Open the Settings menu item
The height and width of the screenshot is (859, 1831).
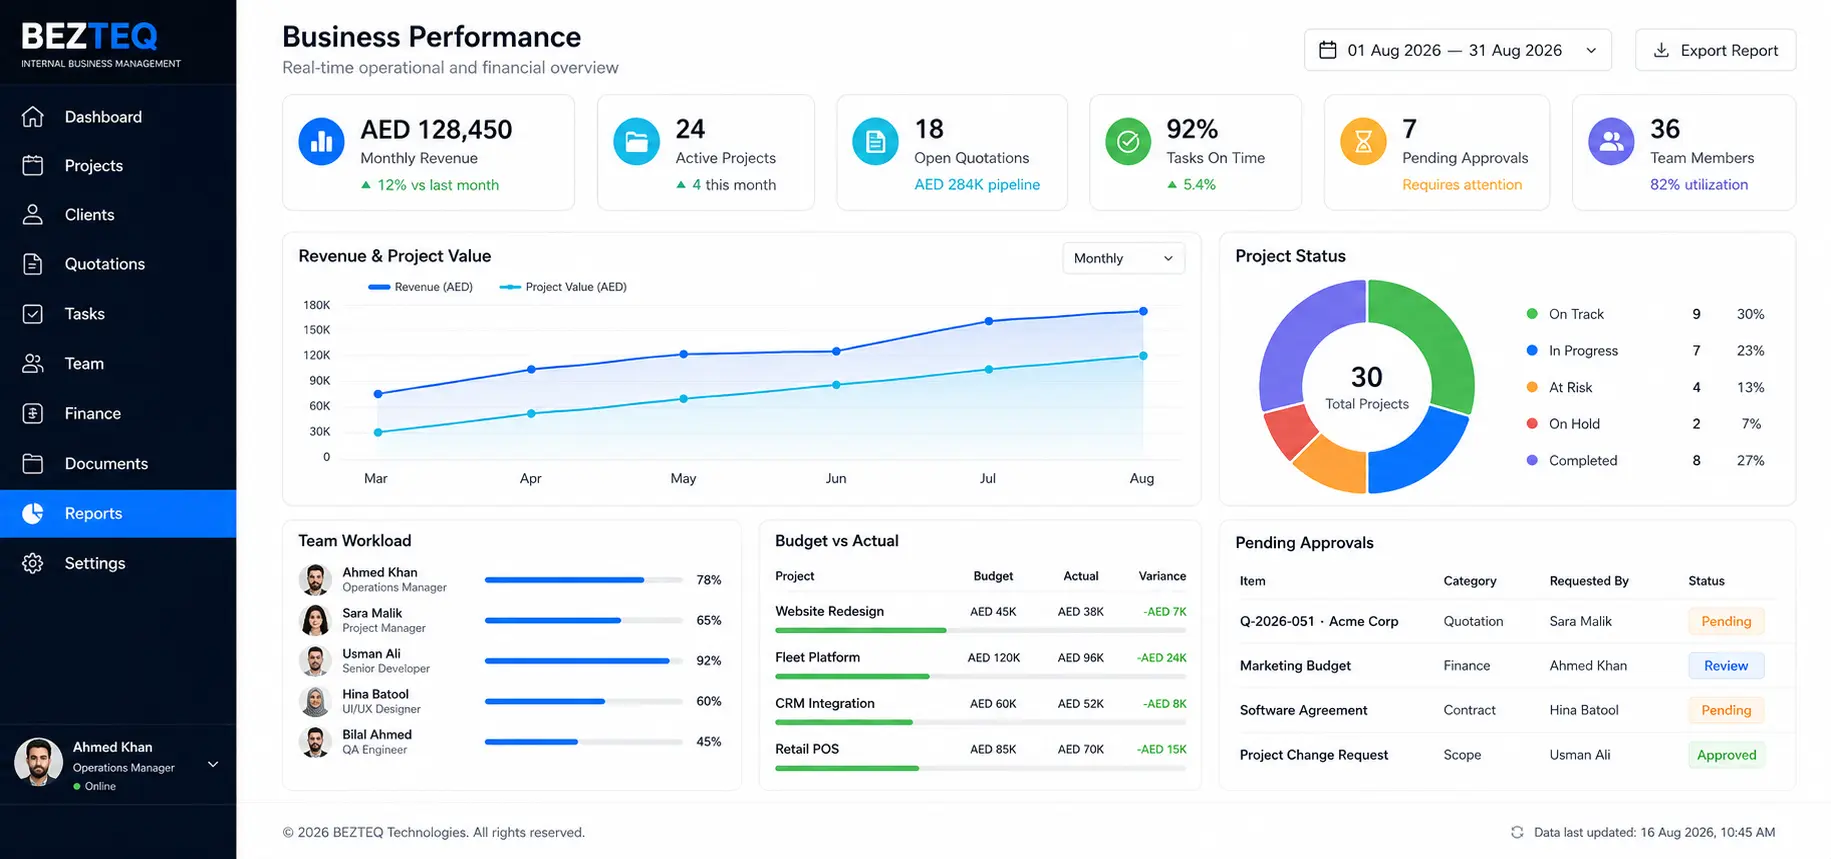(118, 564)
